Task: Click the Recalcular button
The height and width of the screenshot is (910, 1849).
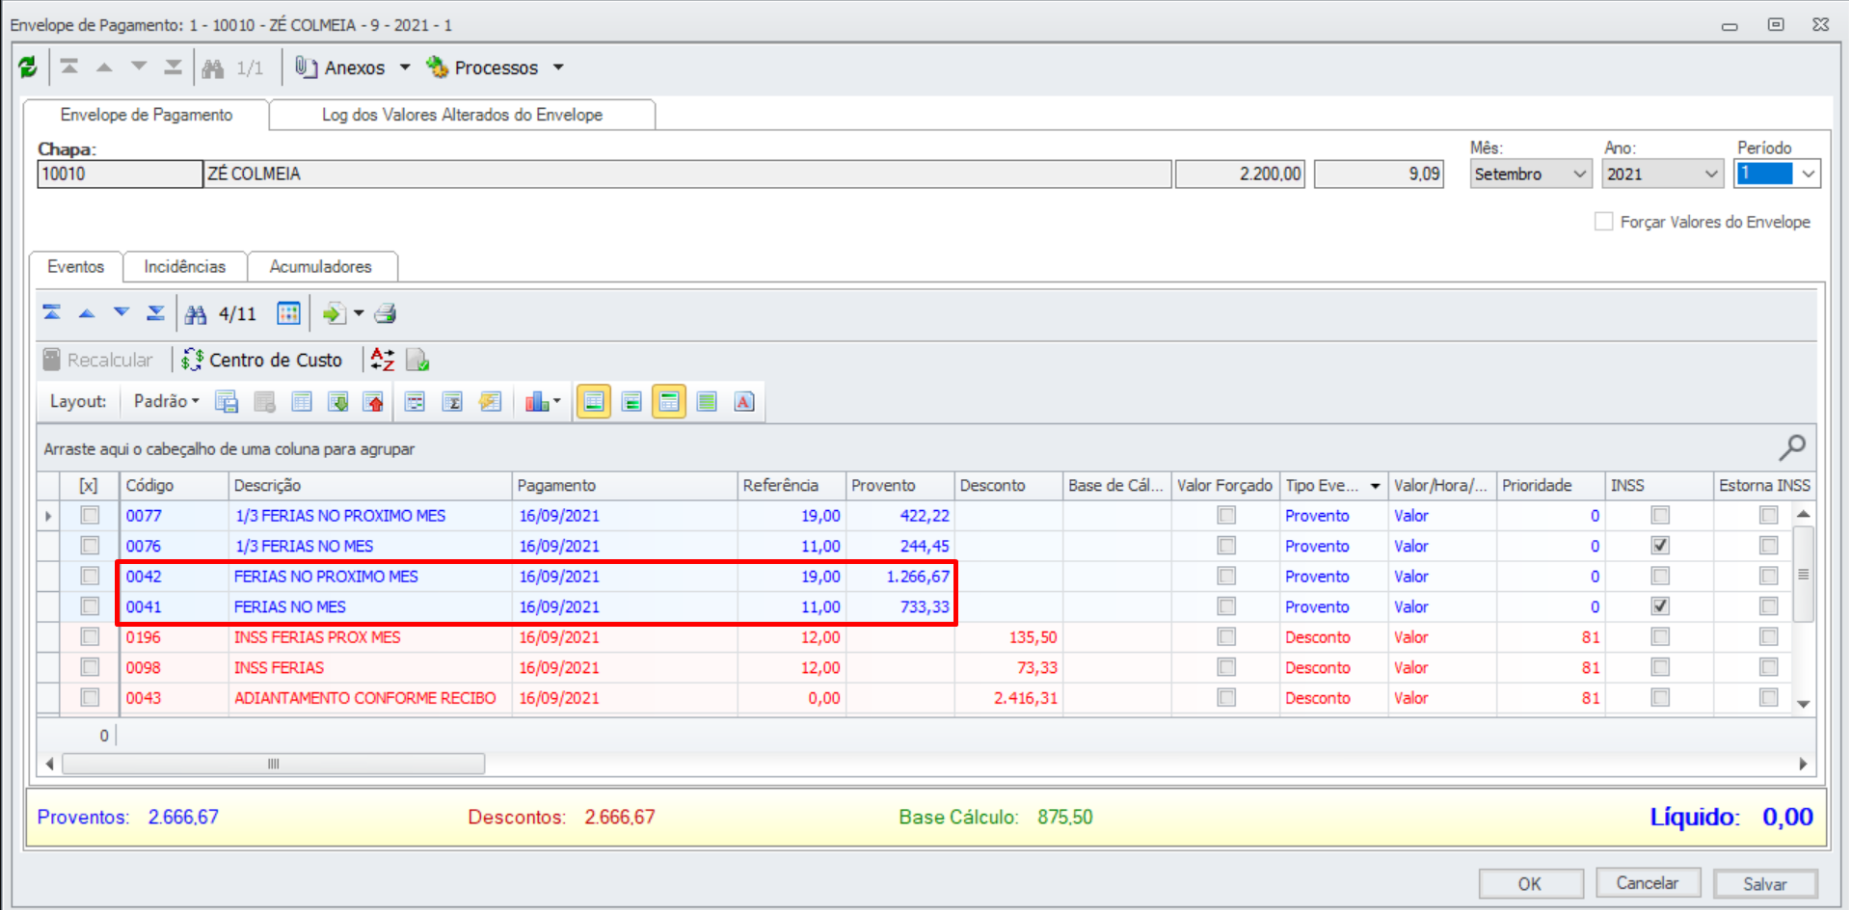Action: [x=98, y=359]
